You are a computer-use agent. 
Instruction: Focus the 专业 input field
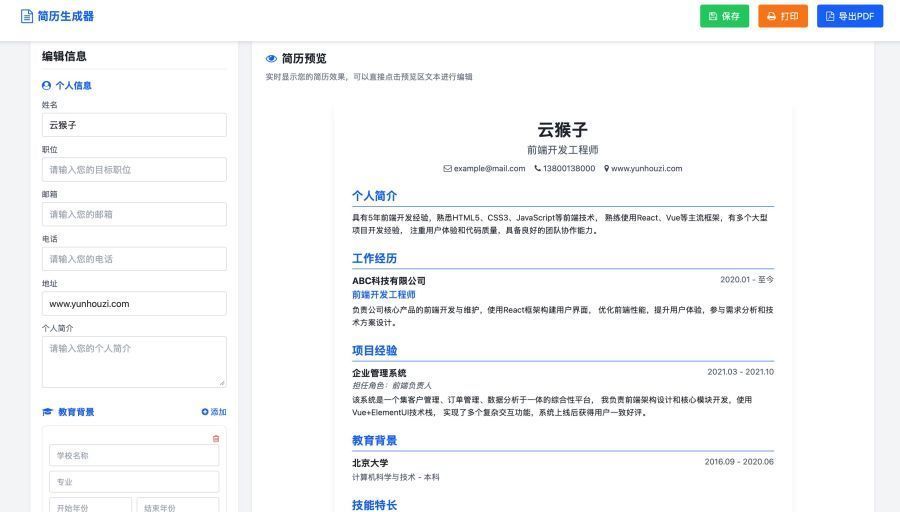click(x=134, y=482)
